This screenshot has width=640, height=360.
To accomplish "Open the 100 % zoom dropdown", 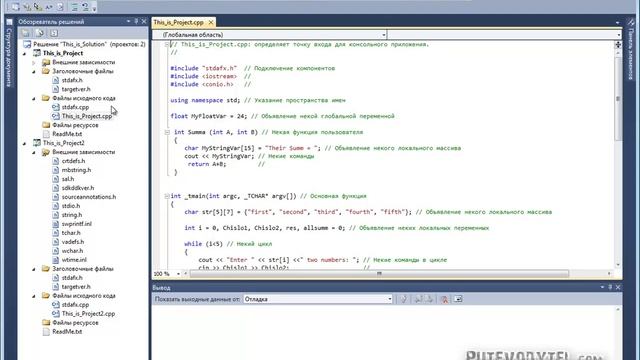I will pos(178,273).
